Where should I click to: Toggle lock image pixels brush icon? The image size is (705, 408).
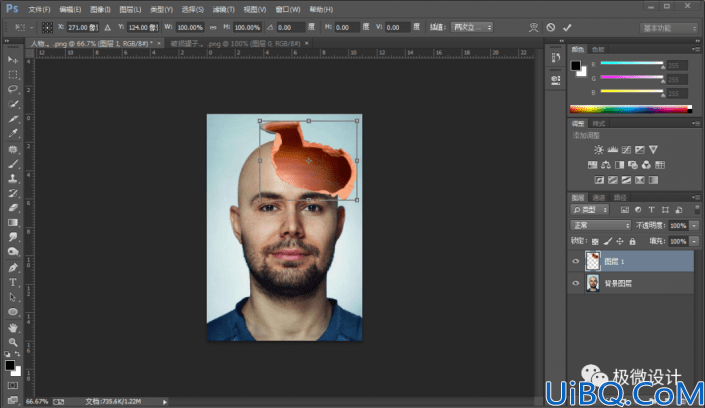pyautogui.click(x=607, y=242)
